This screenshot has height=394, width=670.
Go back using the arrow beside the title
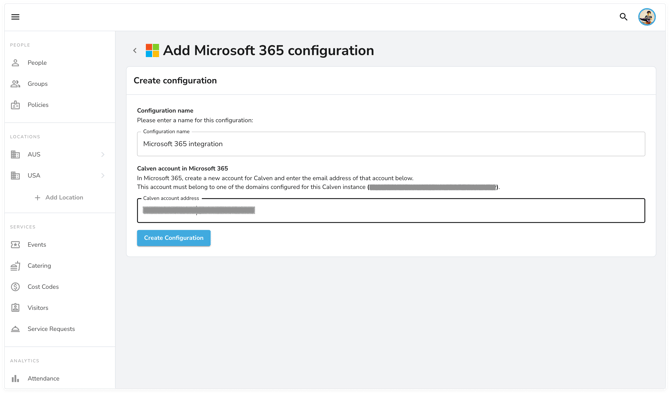point(135,50)
